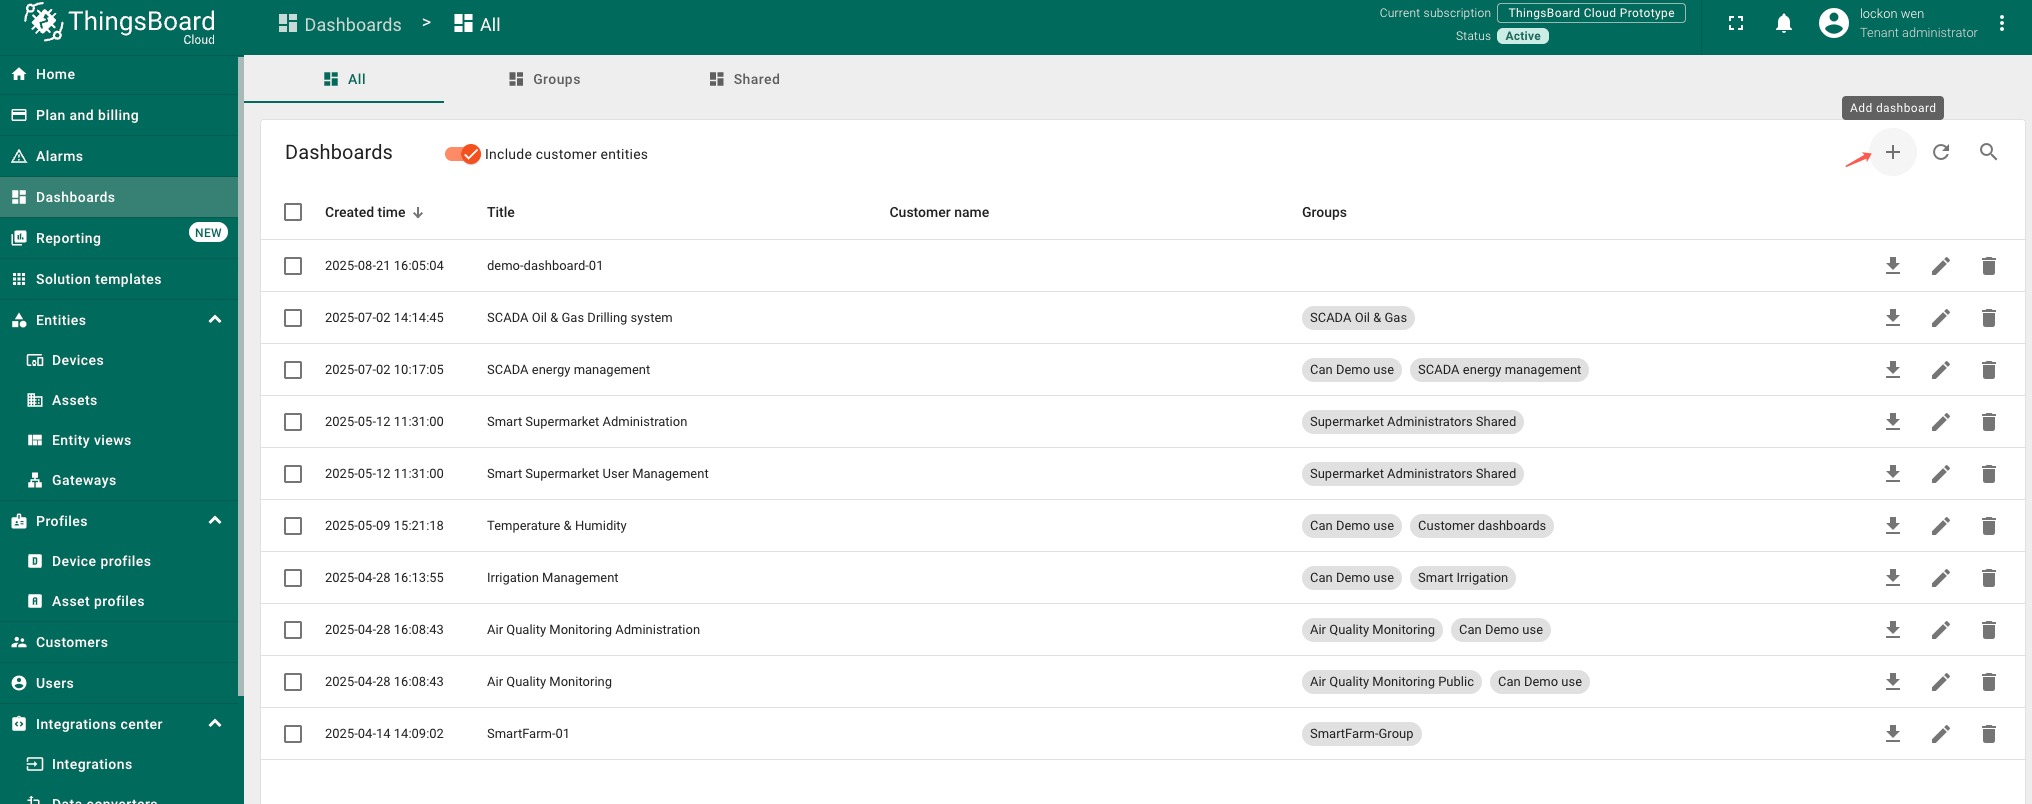Image resolution: width=2032 pixels, height=804 pixels.
Task: Open the dashboards search
Action: click(1988, 152)
